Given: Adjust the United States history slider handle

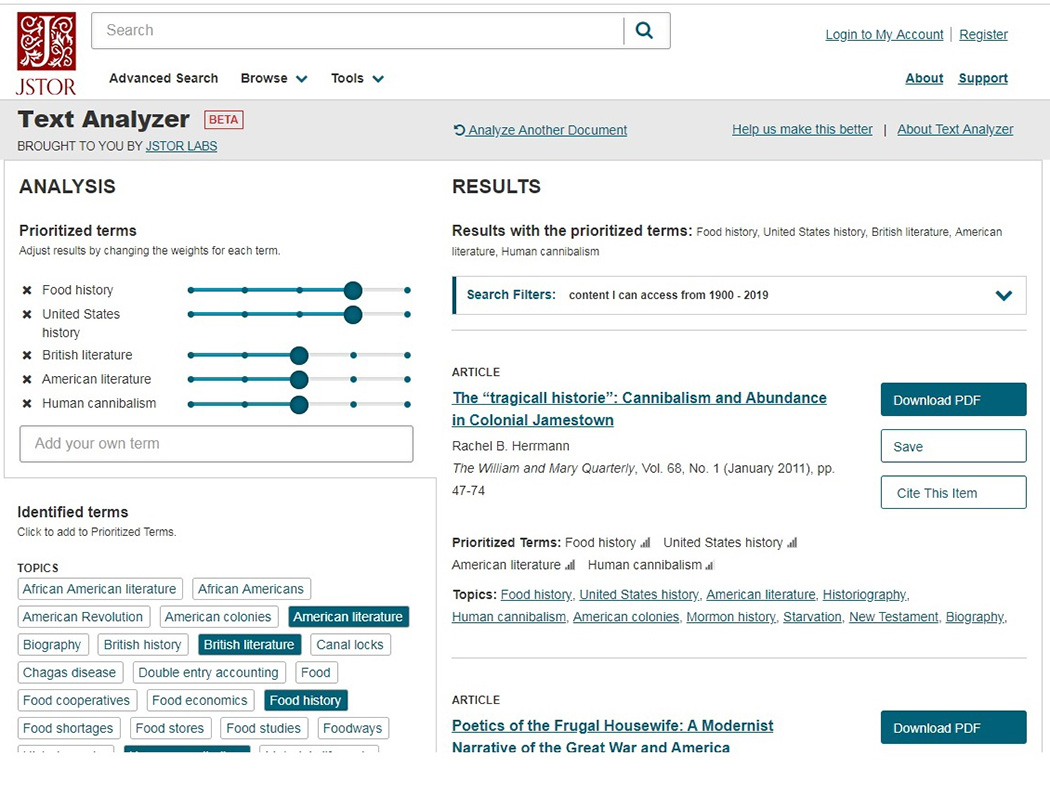Looking at the screenshot, I should [x=353, y=314].
